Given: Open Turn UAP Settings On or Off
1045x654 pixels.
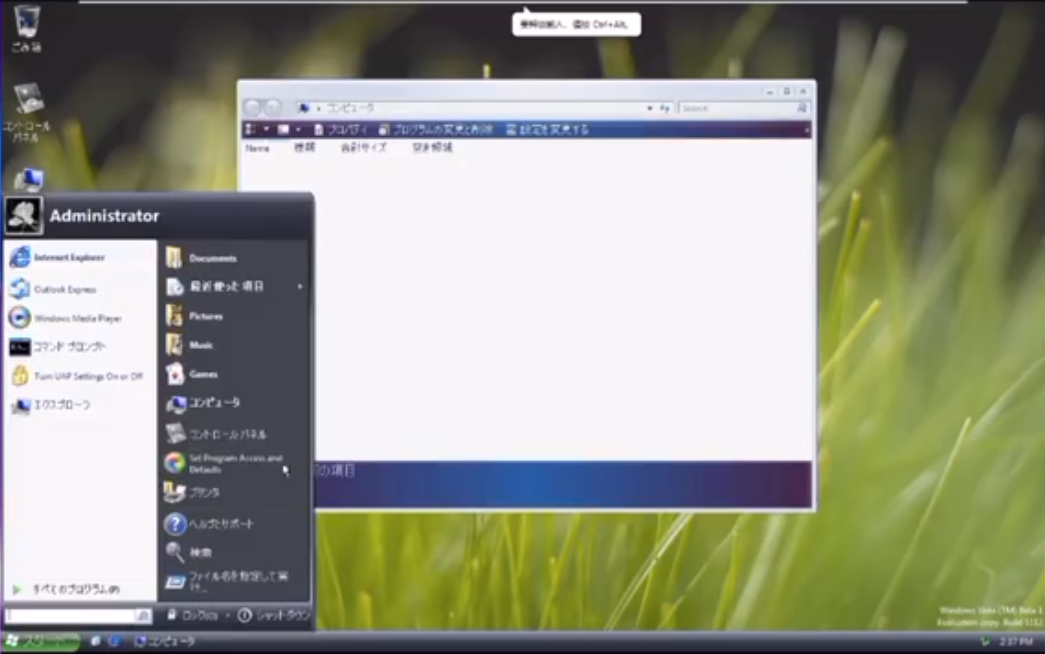Looking at the screenshot, I should [87, 377].
